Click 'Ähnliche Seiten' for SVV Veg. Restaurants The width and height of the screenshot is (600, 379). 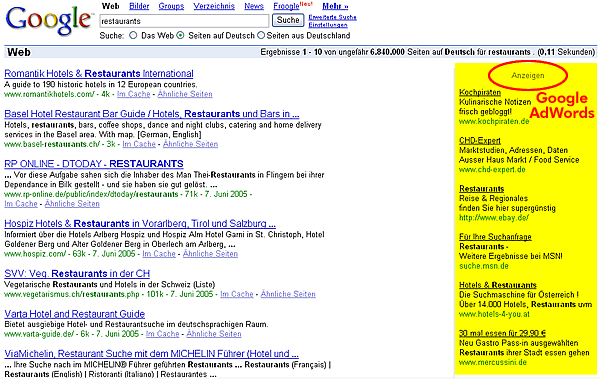tap(288, 294)
